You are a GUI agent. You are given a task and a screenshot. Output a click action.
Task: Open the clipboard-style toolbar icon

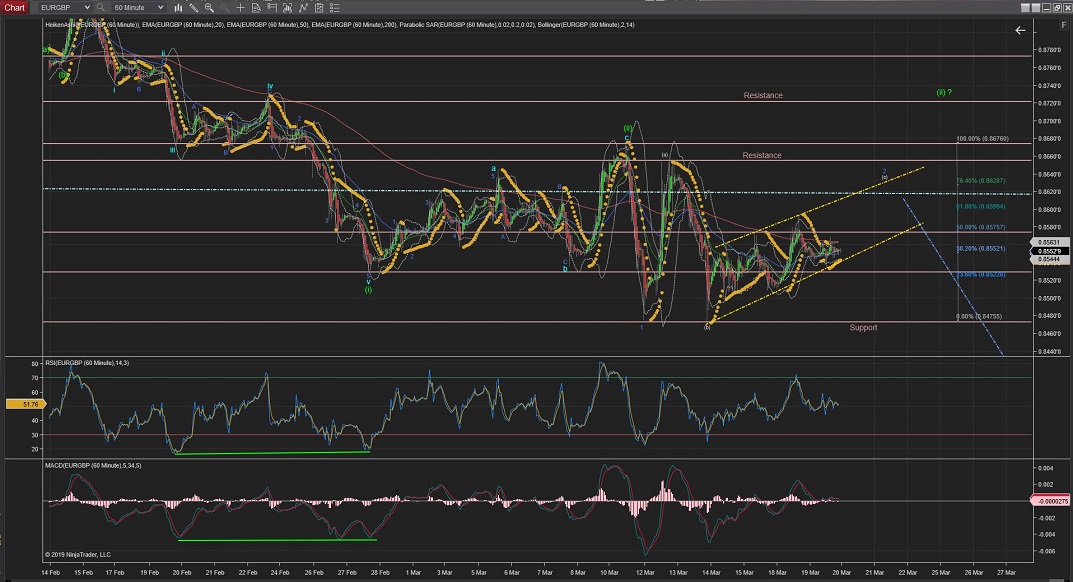click(319, 8)
